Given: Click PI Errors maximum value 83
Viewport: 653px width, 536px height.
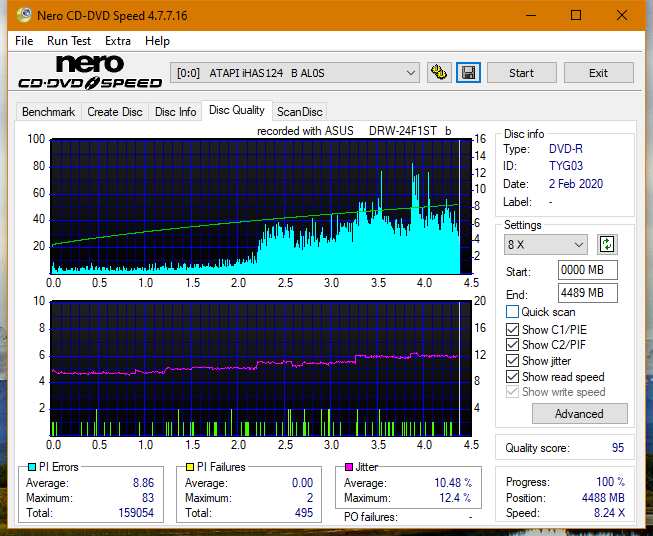Looking at the screenshot, I should click(148, 498).
